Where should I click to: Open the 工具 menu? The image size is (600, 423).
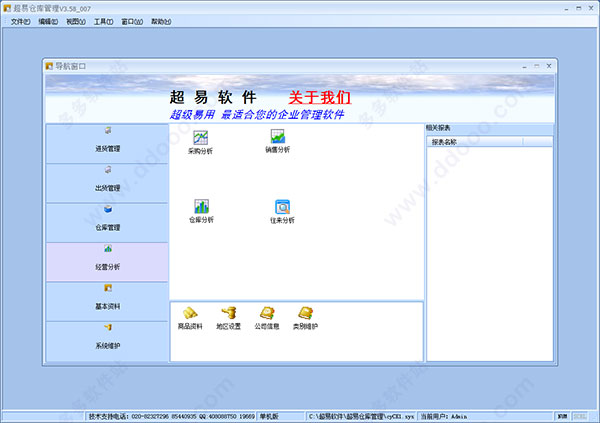click(103, 22)
